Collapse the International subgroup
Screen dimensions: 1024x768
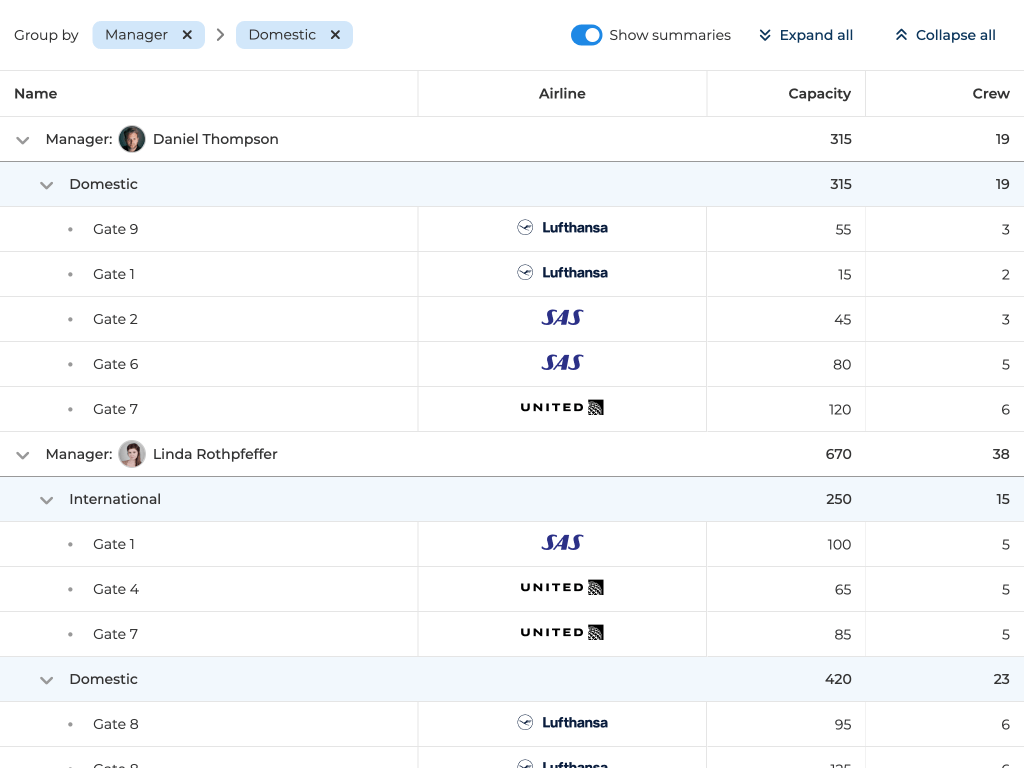tap(46, 500)
